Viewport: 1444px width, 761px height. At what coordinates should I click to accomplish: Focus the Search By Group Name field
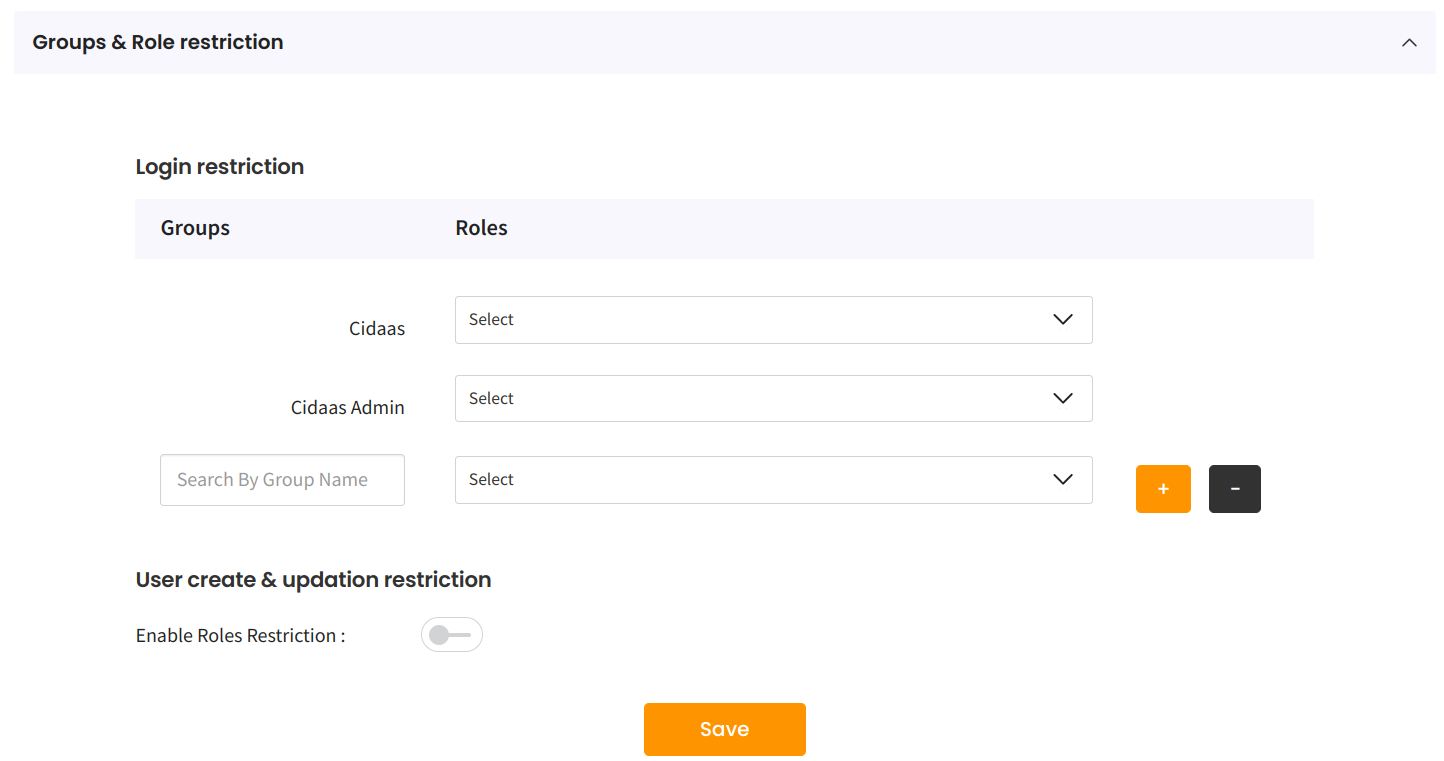282,480
